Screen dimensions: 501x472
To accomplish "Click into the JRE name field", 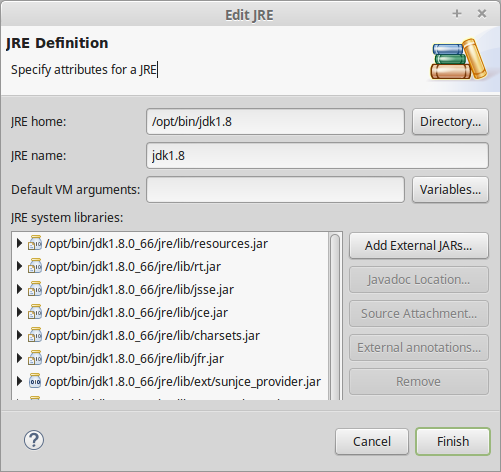I will coord(317,156).
